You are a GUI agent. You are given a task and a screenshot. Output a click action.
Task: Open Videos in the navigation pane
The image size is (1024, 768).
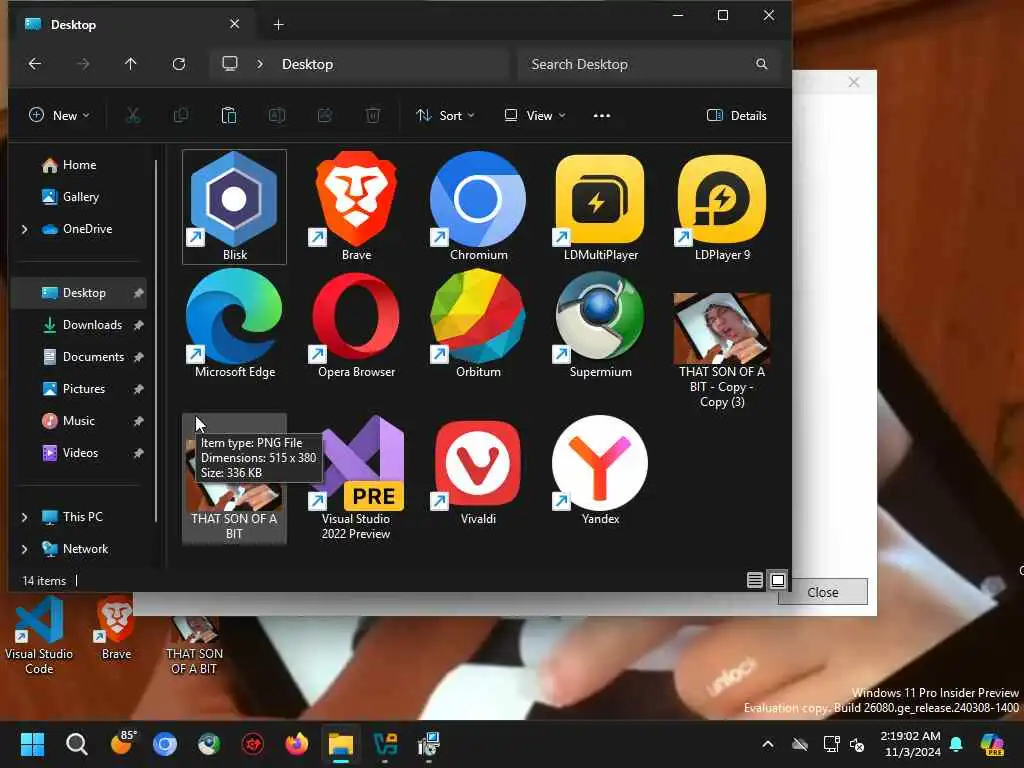[78, 453]
